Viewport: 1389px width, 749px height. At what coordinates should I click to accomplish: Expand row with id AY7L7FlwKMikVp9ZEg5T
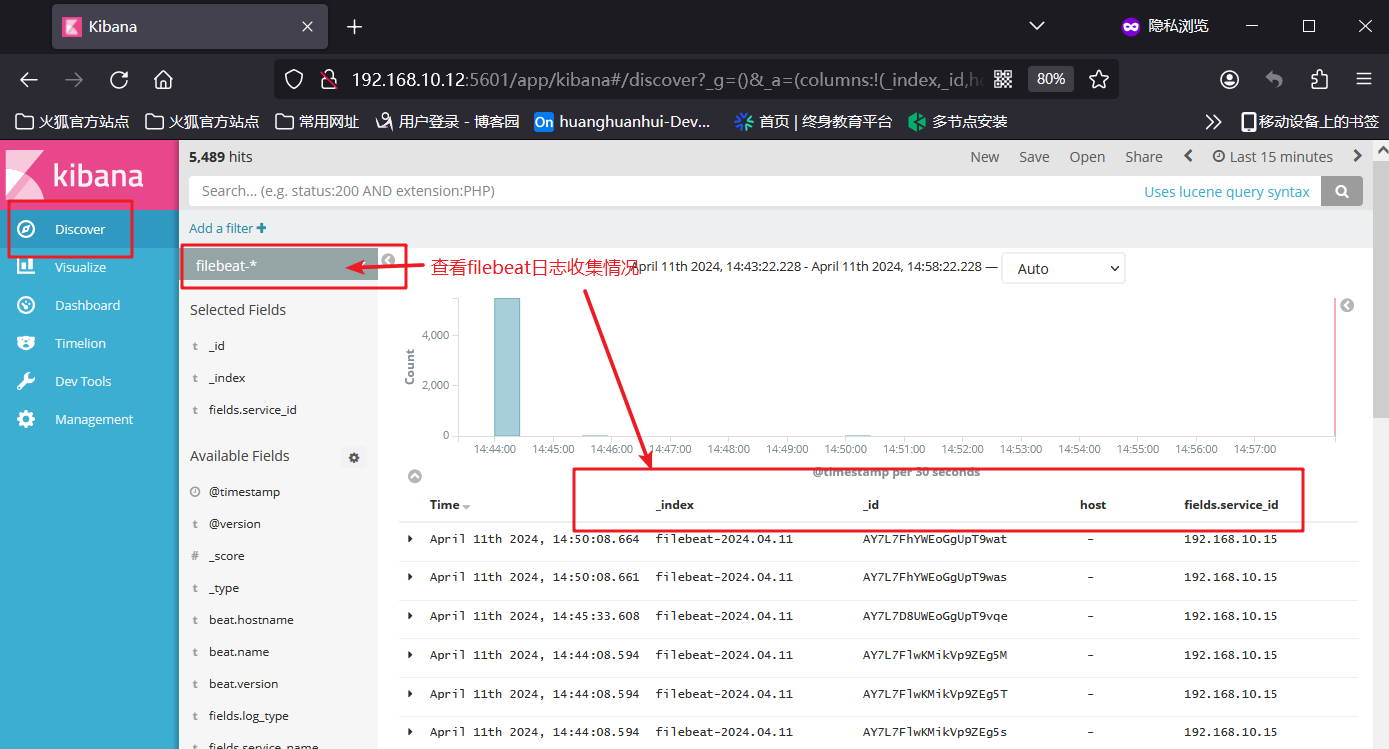410,693
